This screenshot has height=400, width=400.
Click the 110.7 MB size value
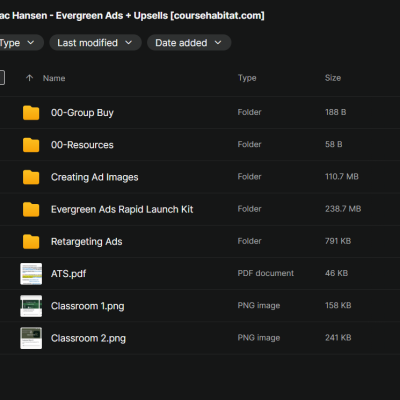[342, 176]
